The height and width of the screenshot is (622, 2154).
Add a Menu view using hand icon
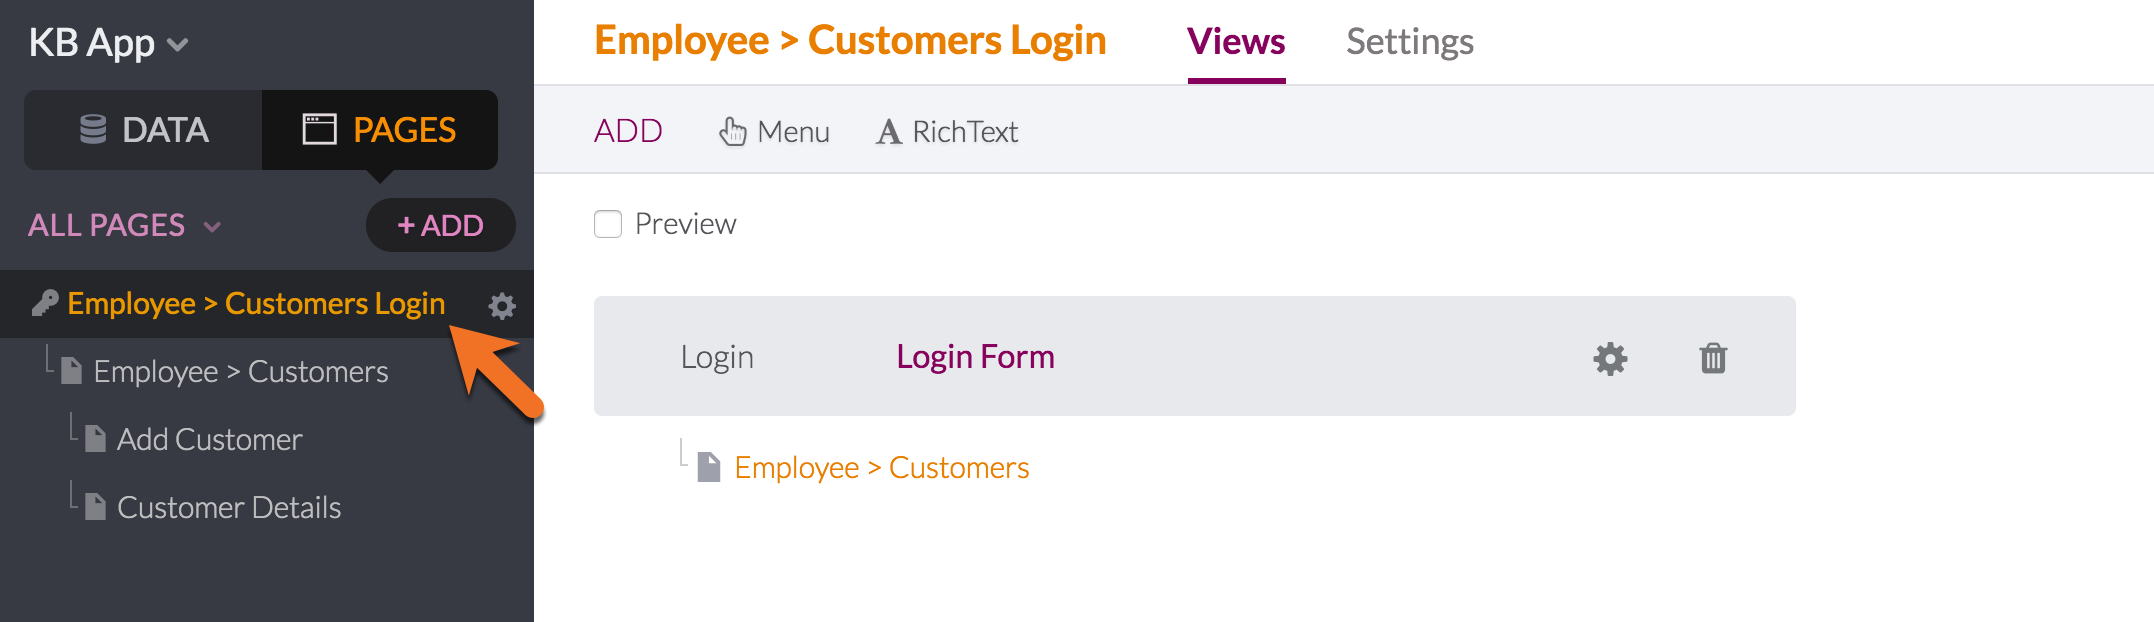[x=733, y=131]
